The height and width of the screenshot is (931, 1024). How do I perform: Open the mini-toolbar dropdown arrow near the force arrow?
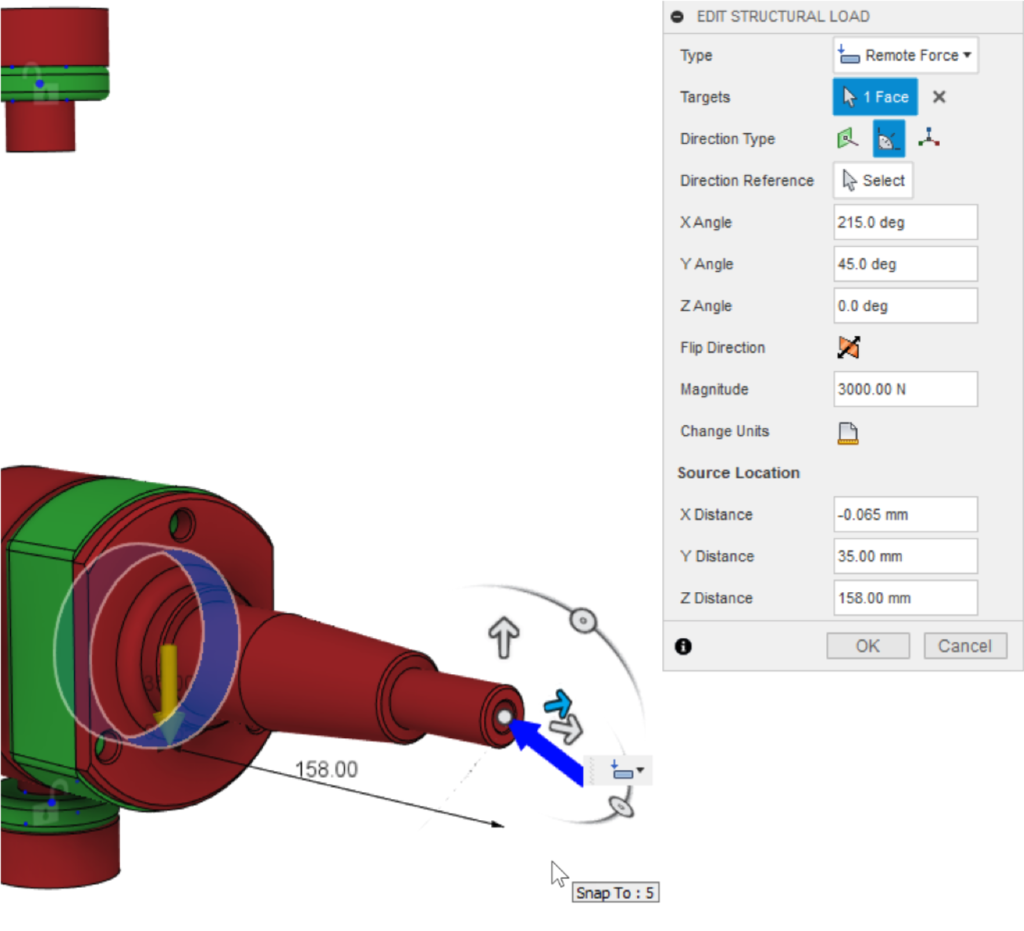pos(641,770)
